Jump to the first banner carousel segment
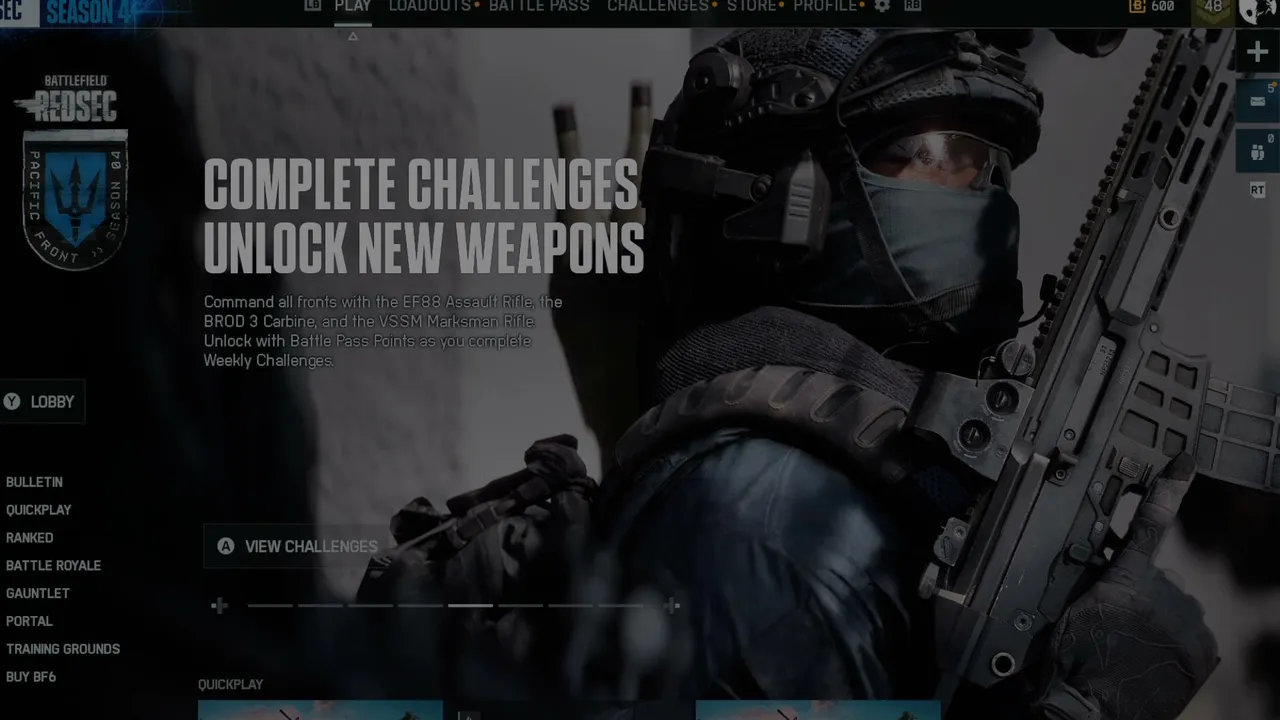The height and width of the screenshot is (720, 1280). [x=270, y=605]
